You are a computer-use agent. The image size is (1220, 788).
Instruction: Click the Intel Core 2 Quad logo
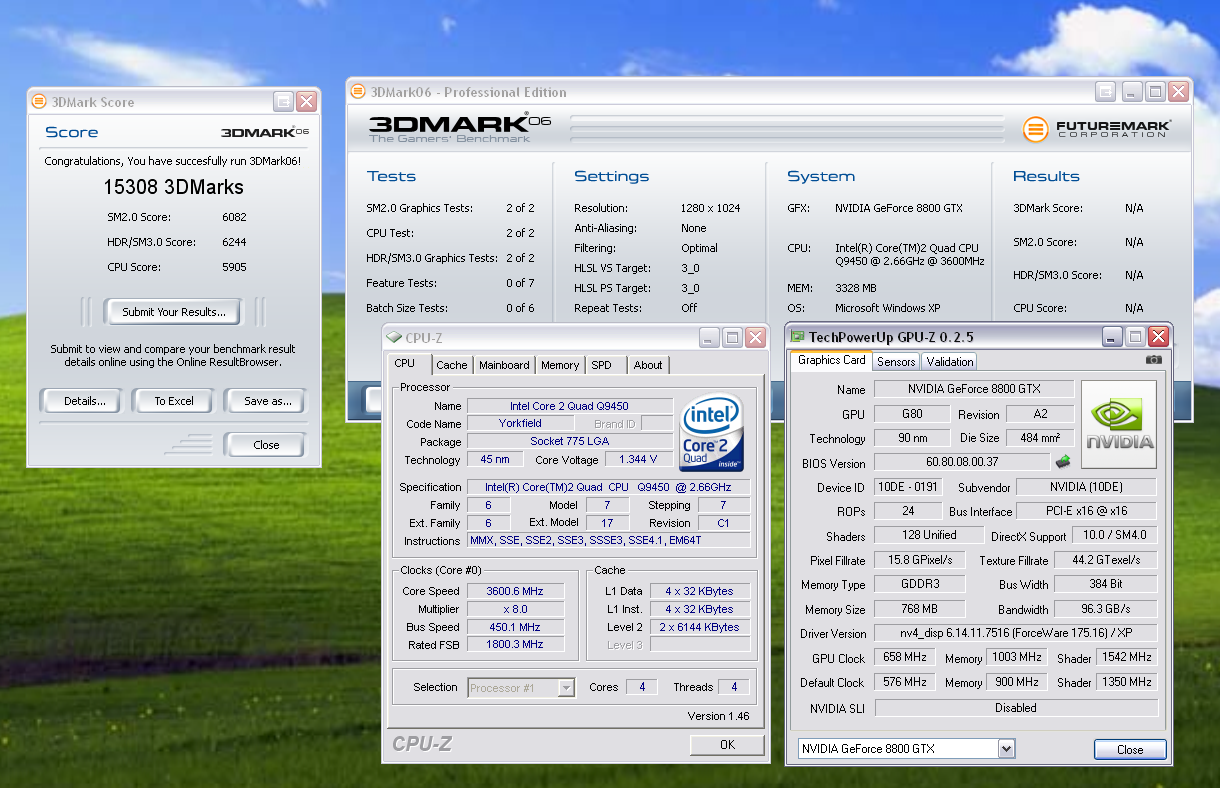(711, 433)
